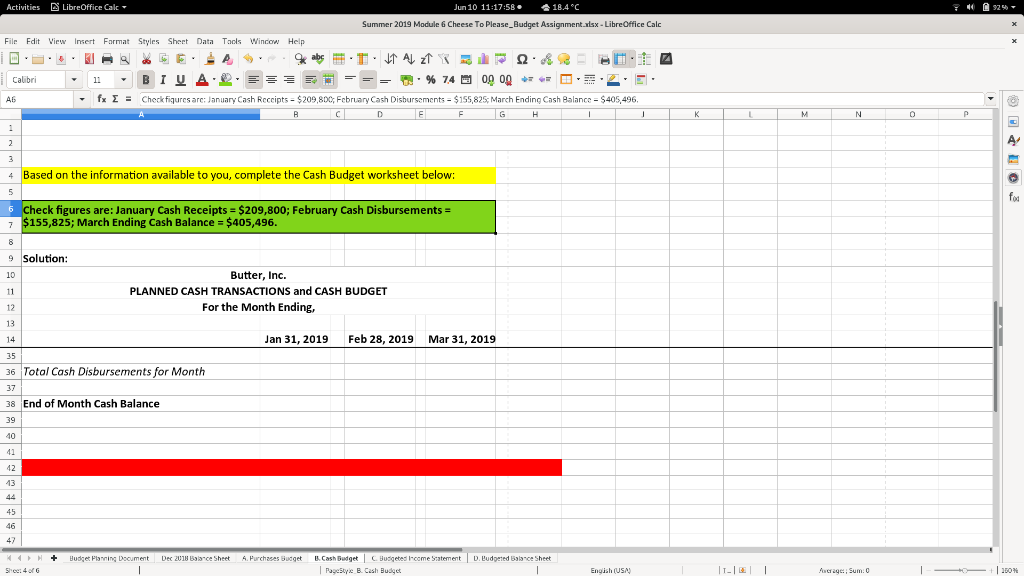Toggle Underline formatting
Viewport: 1024px width, 576px height.
click(180, 80)
